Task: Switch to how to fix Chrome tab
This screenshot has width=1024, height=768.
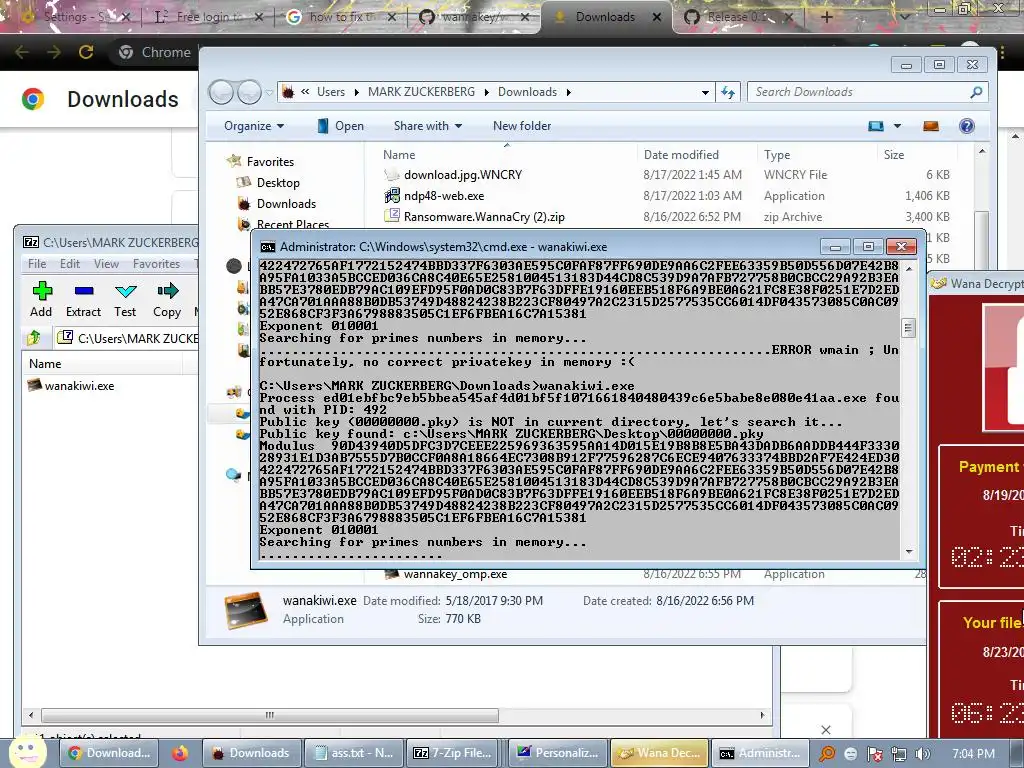Action: pyautogui.click(x=340, y=17)
